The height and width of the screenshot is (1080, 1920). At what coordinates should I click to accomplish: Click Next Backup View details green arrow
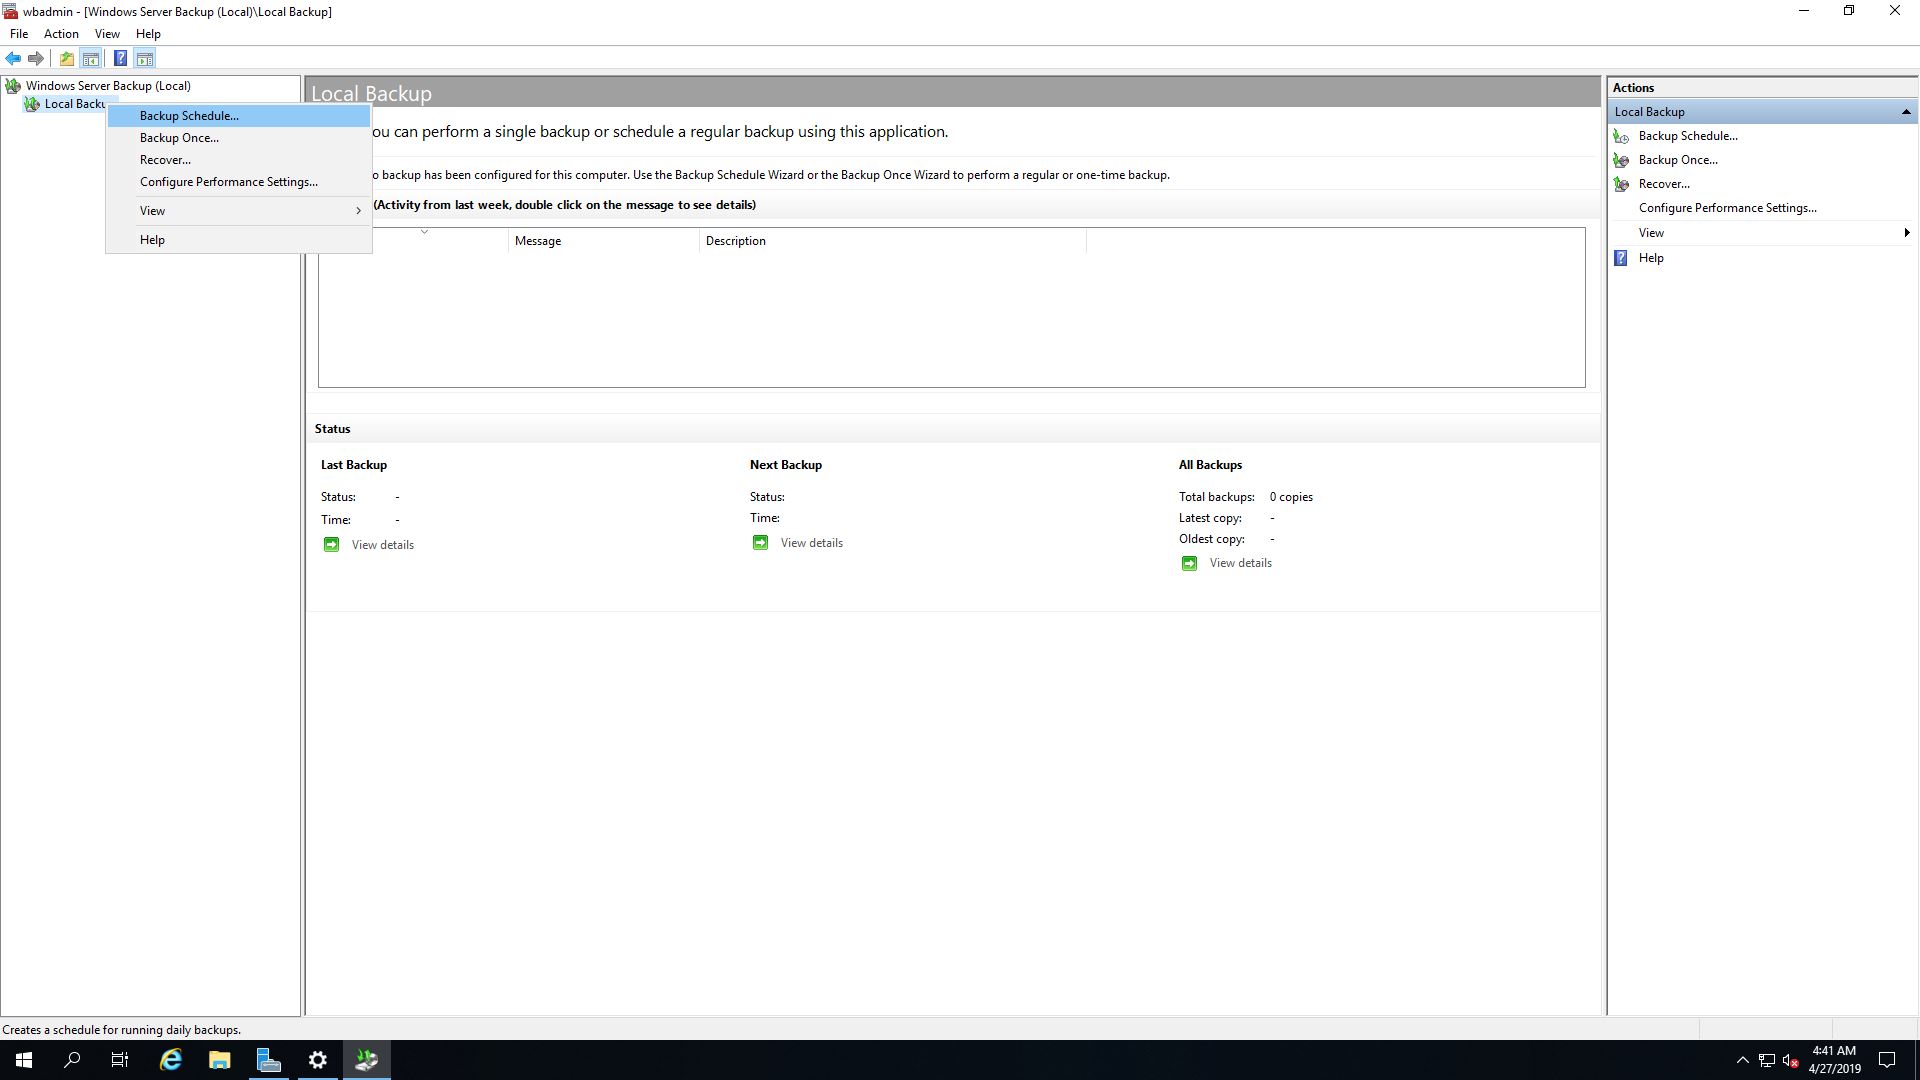[760, 543]
